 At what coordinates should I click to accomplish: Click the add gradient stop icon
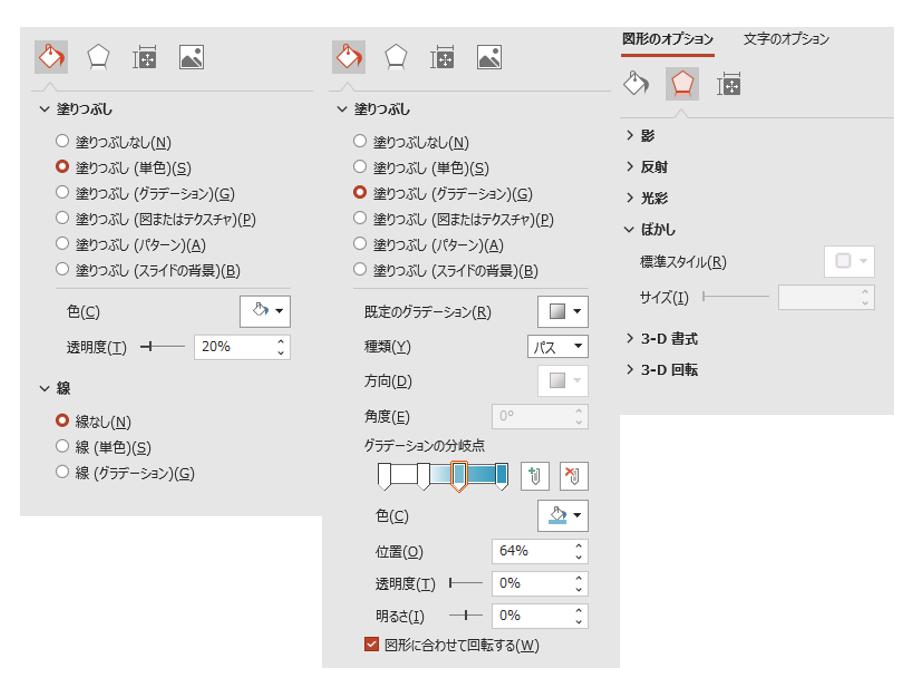(533, 476)
